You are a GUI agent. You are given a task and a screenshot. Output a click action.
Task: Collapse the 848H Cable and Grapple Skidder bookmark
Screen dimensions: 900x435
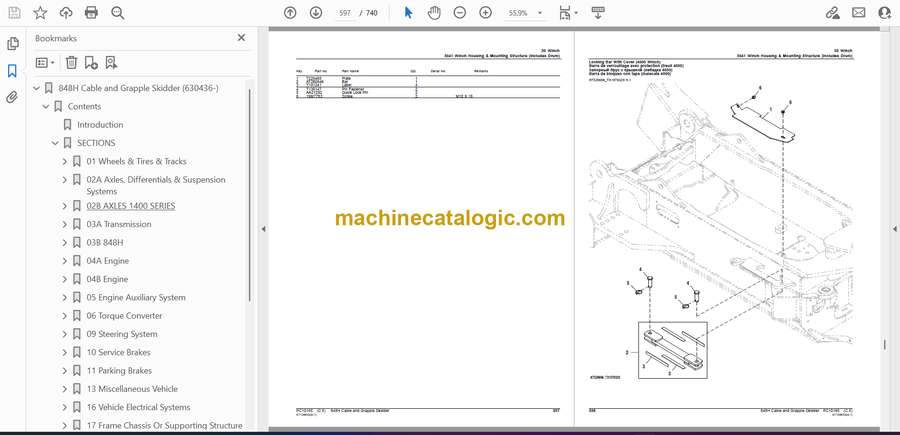click(37, 88)
